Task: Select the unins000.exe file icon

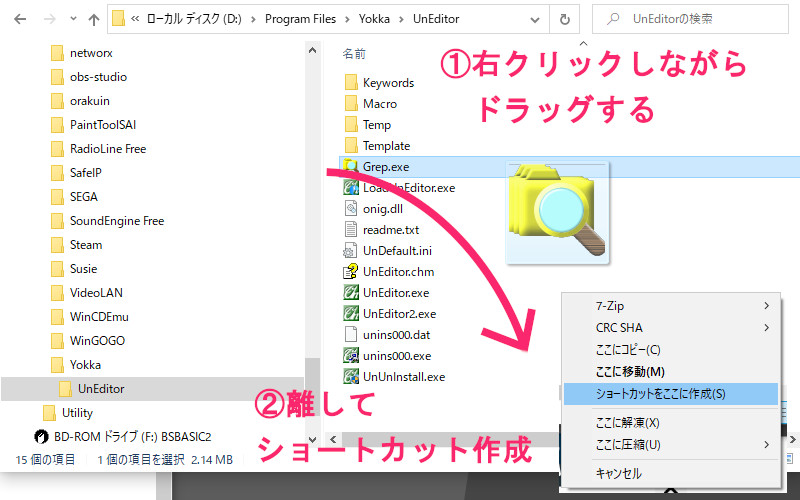Action: pyautogui.click(x=351, y=355)
